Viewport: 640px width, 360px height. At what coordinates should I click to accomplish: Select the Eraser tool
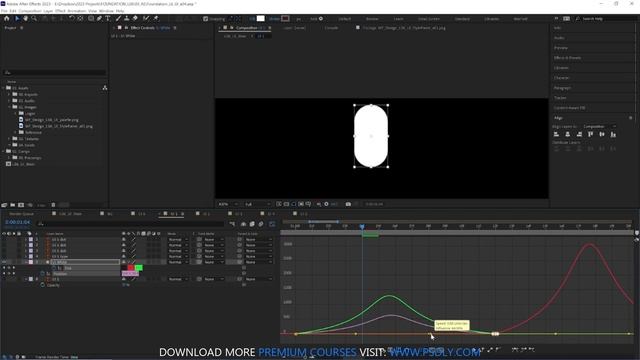135,18
